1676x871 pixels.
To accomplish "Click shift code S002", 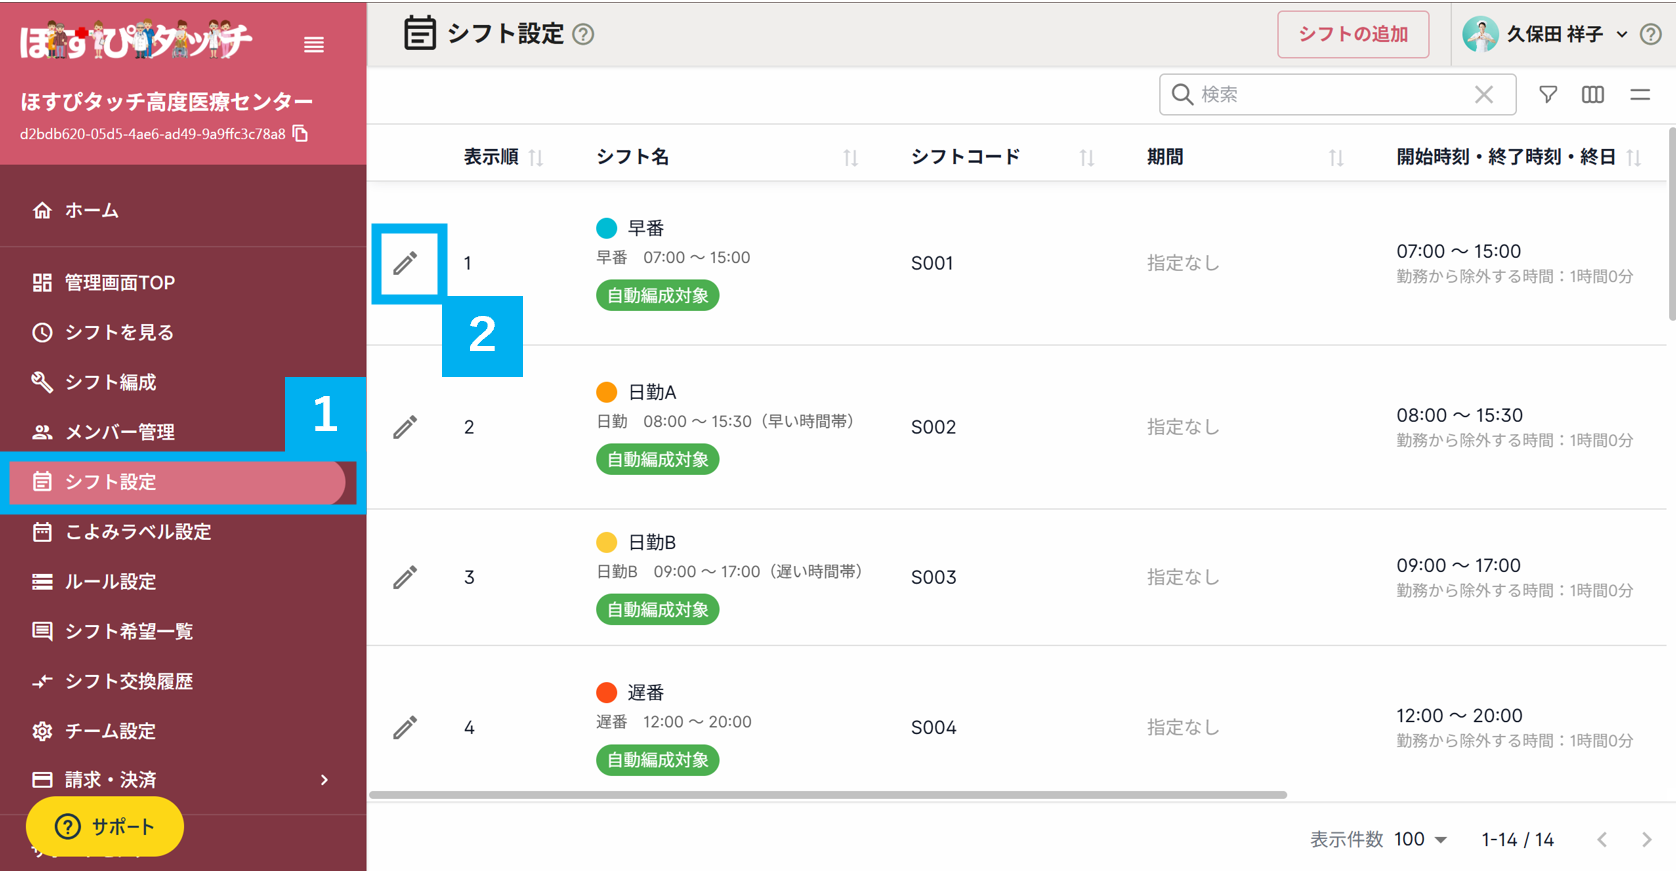I will (934, 427).
